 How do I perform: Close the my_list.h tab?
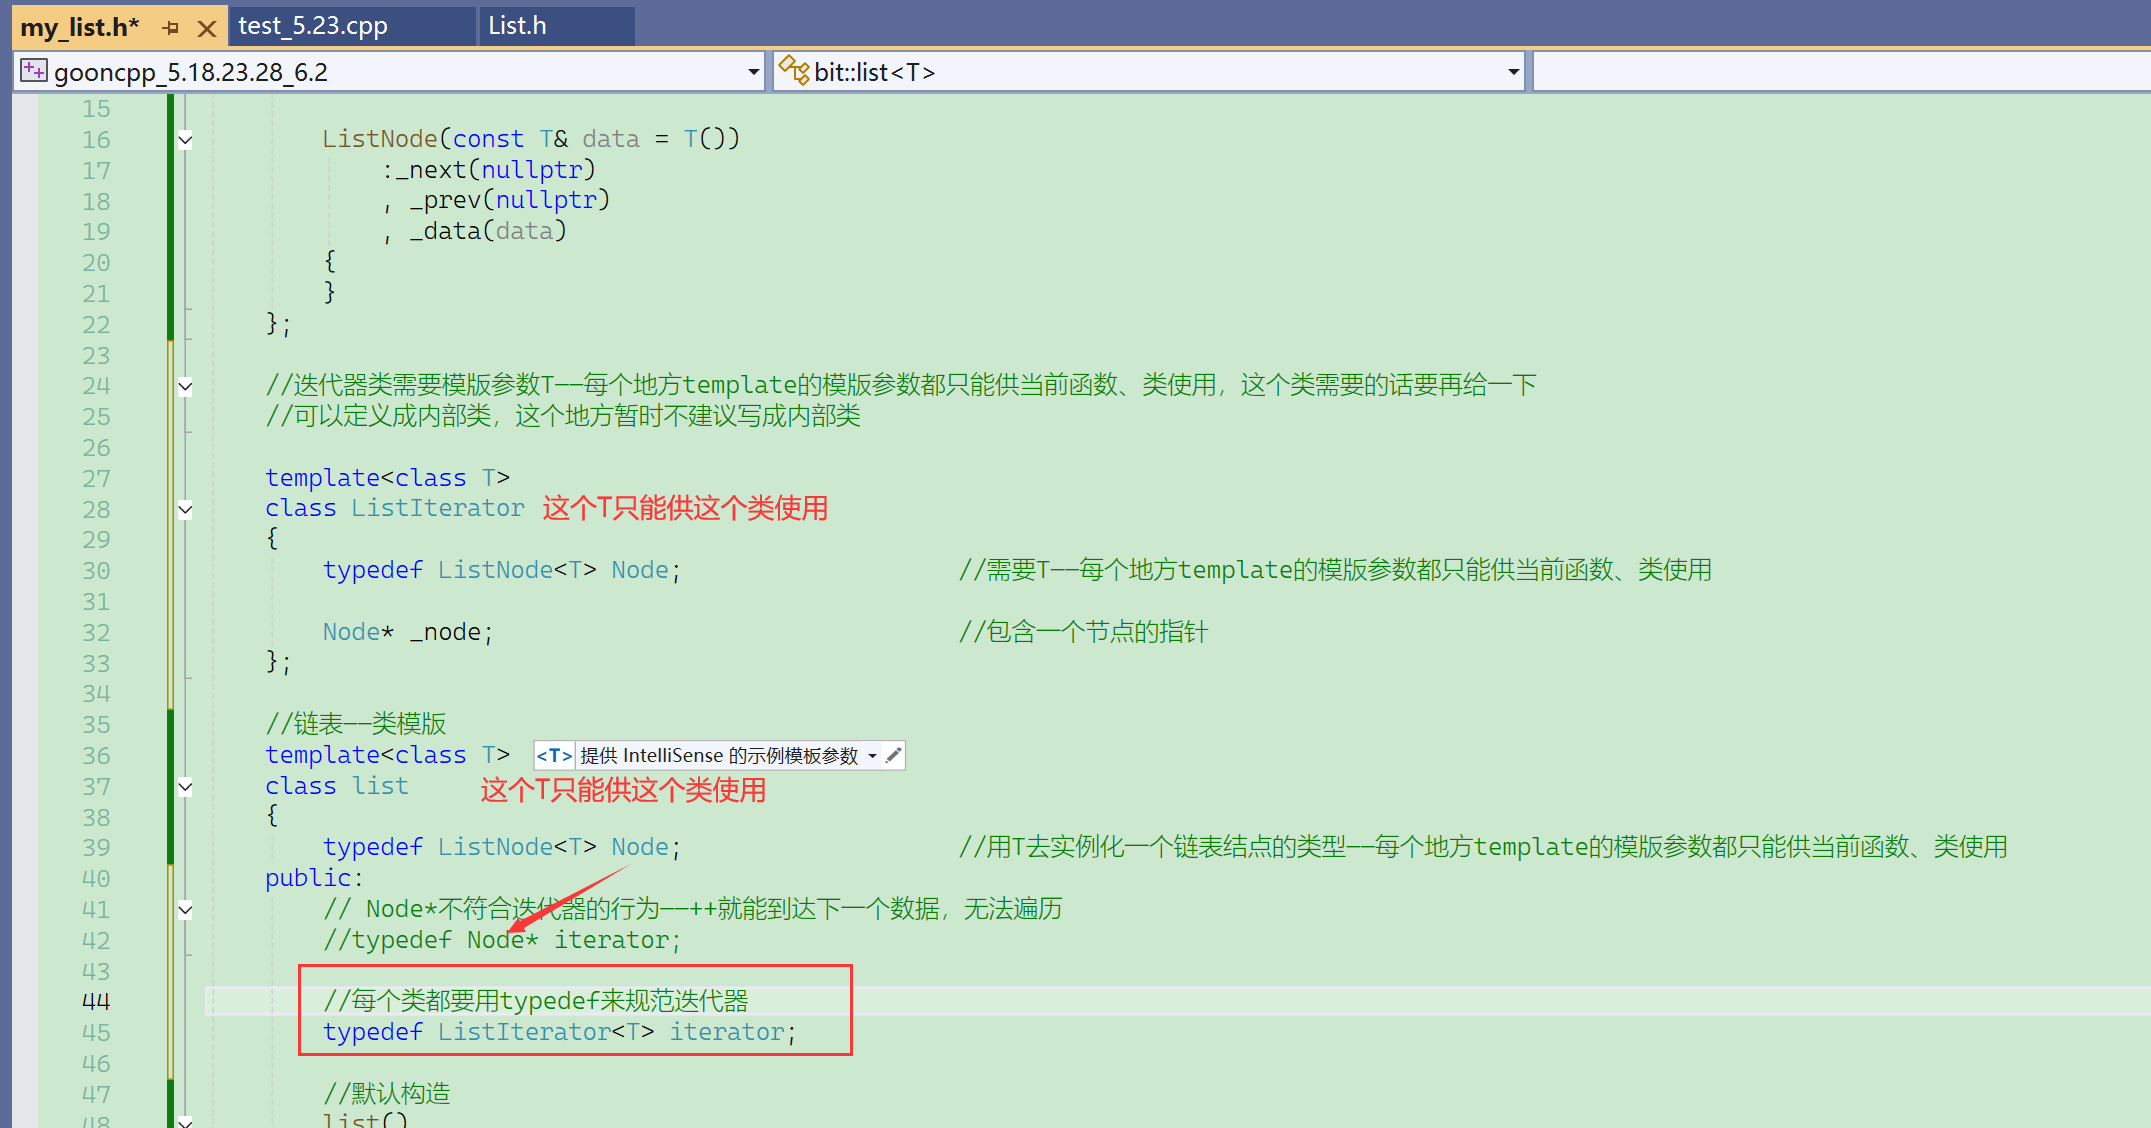[207, 28]
